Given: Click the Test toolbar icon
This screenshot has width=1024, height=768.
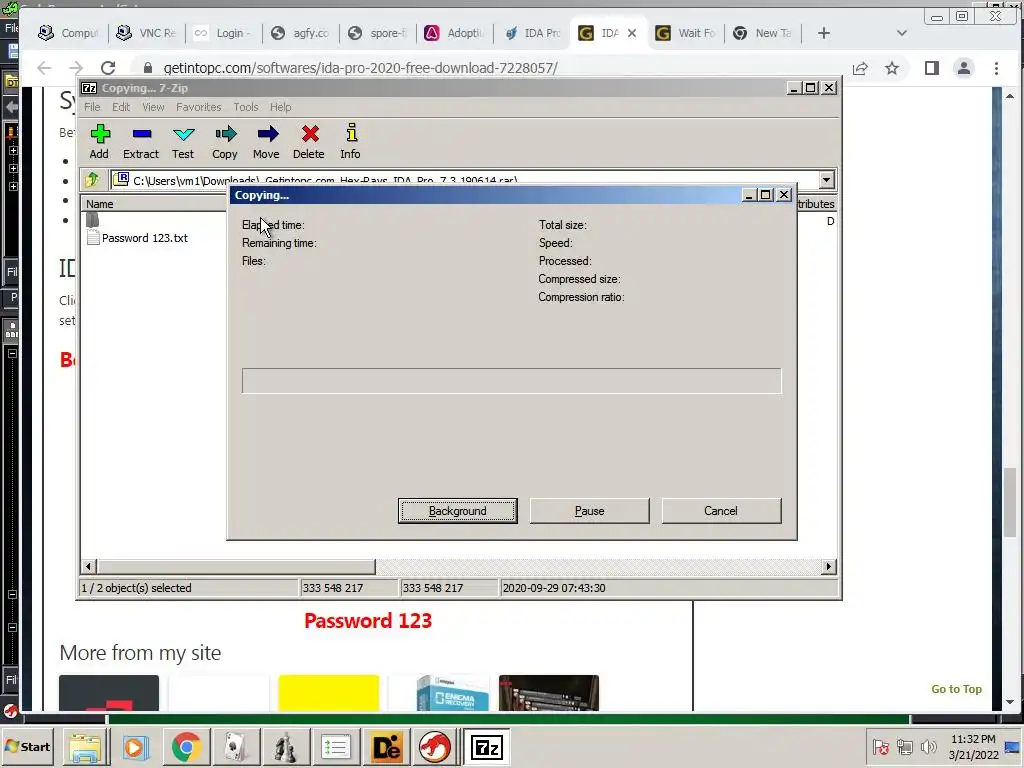Looking at the screenshot, I should (183, 142).
